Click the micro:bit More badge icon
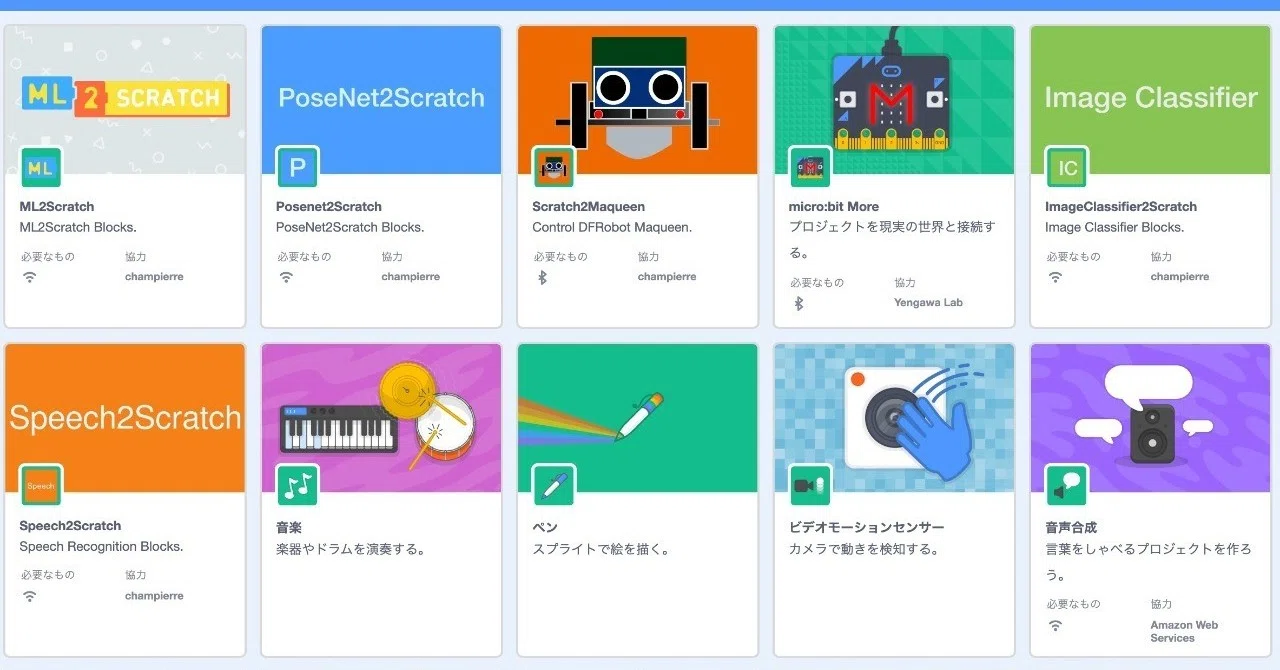This screenshot has width=1280, height=670. pos(810,168)
